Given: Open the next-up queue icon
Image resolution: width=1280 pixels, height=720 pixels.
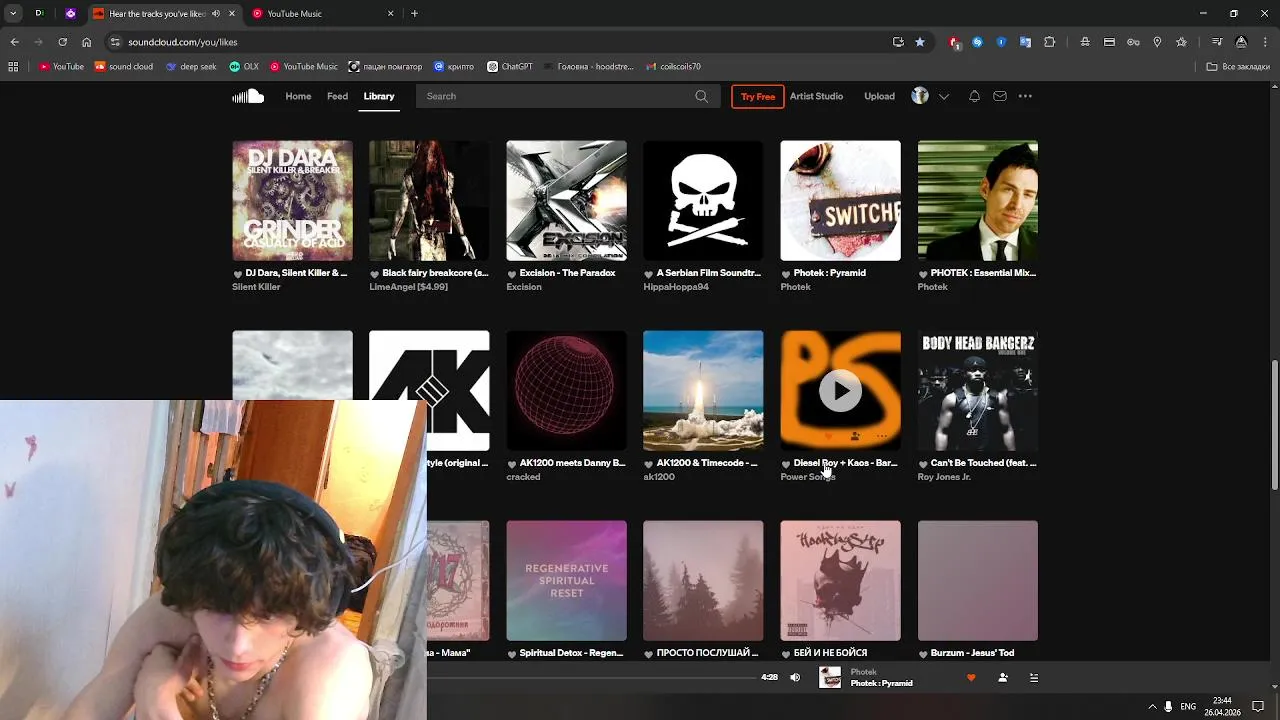Looking at the screenshot, I should pyautogui.click(x=1034, y=678).
